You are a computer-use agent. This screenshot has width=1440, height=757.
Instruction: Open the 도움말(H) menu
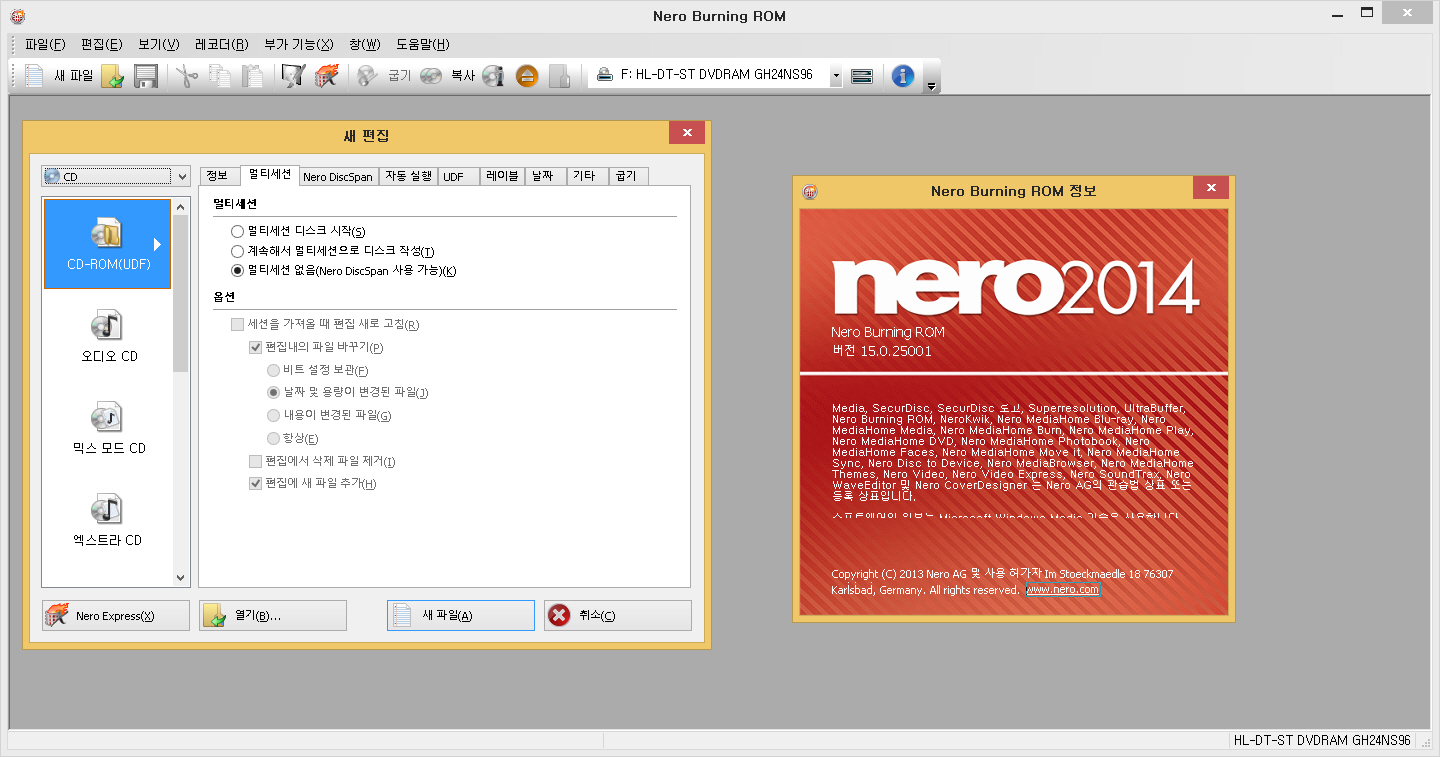coord(423,44)
